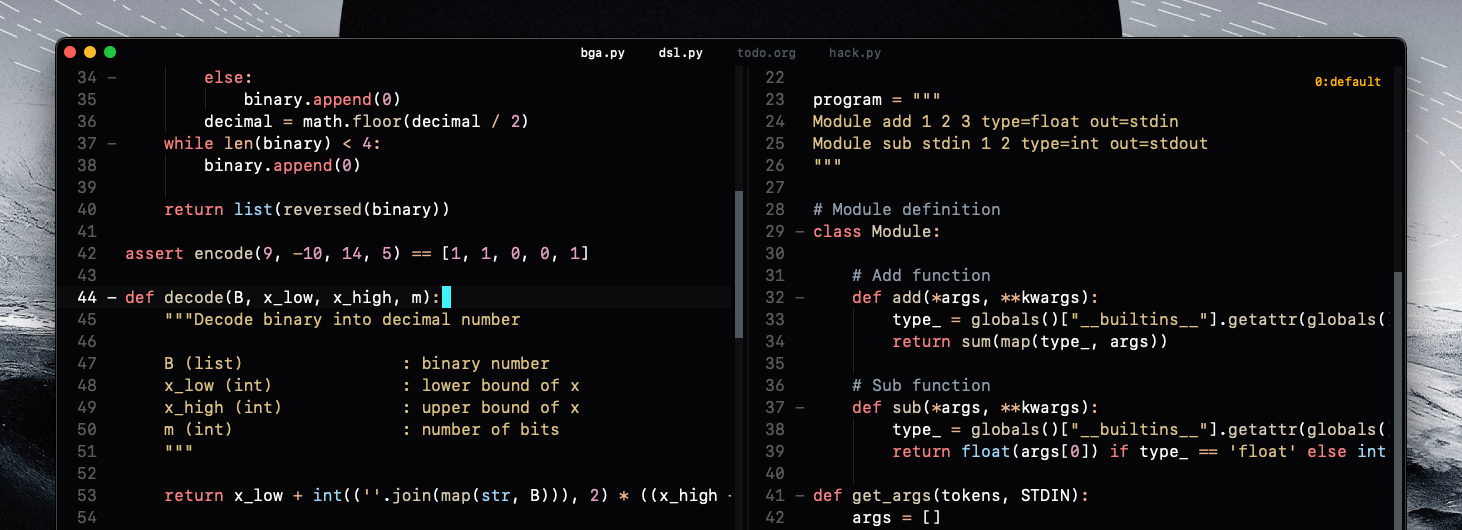Click the yellow minimize window button
This screenshot has width=1462, height=530.
pyautogui.click(x=90, y=52)
